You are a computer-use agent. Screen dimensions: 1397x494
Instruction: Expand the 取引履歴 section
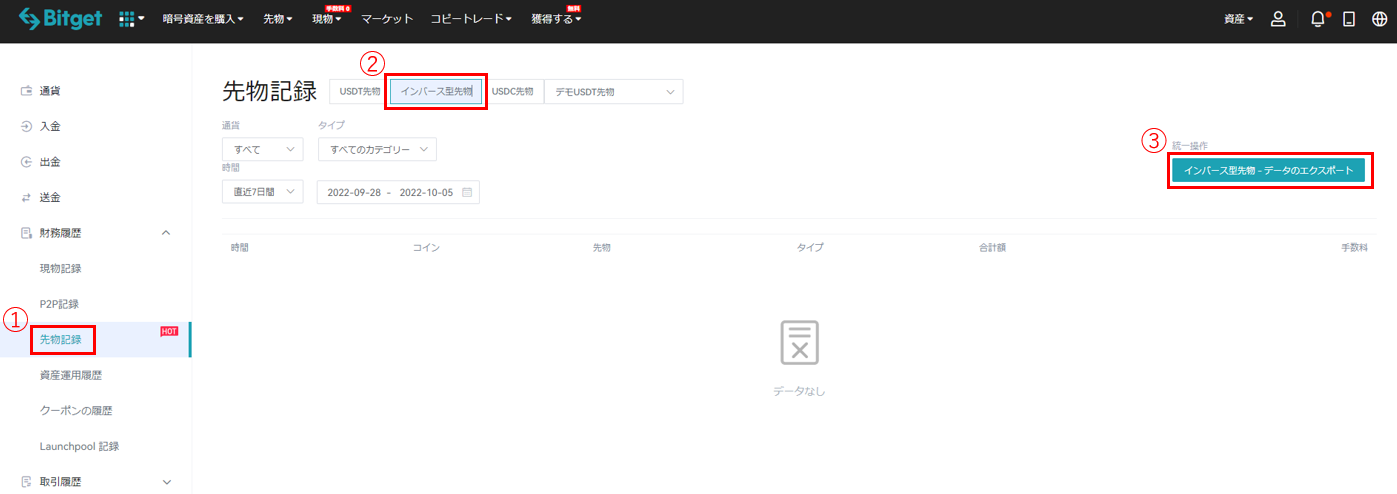[166, 481]
